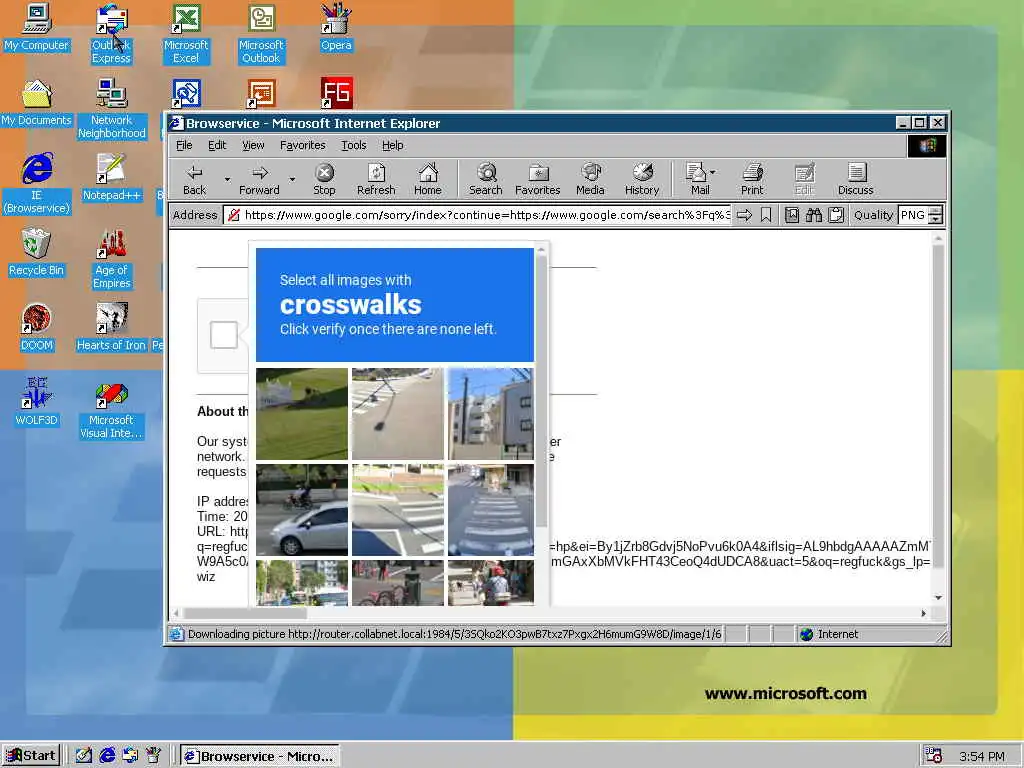Open WOLF3D desktop shortcut
The height and width of the screenshot is (768, 1024).
37,402
